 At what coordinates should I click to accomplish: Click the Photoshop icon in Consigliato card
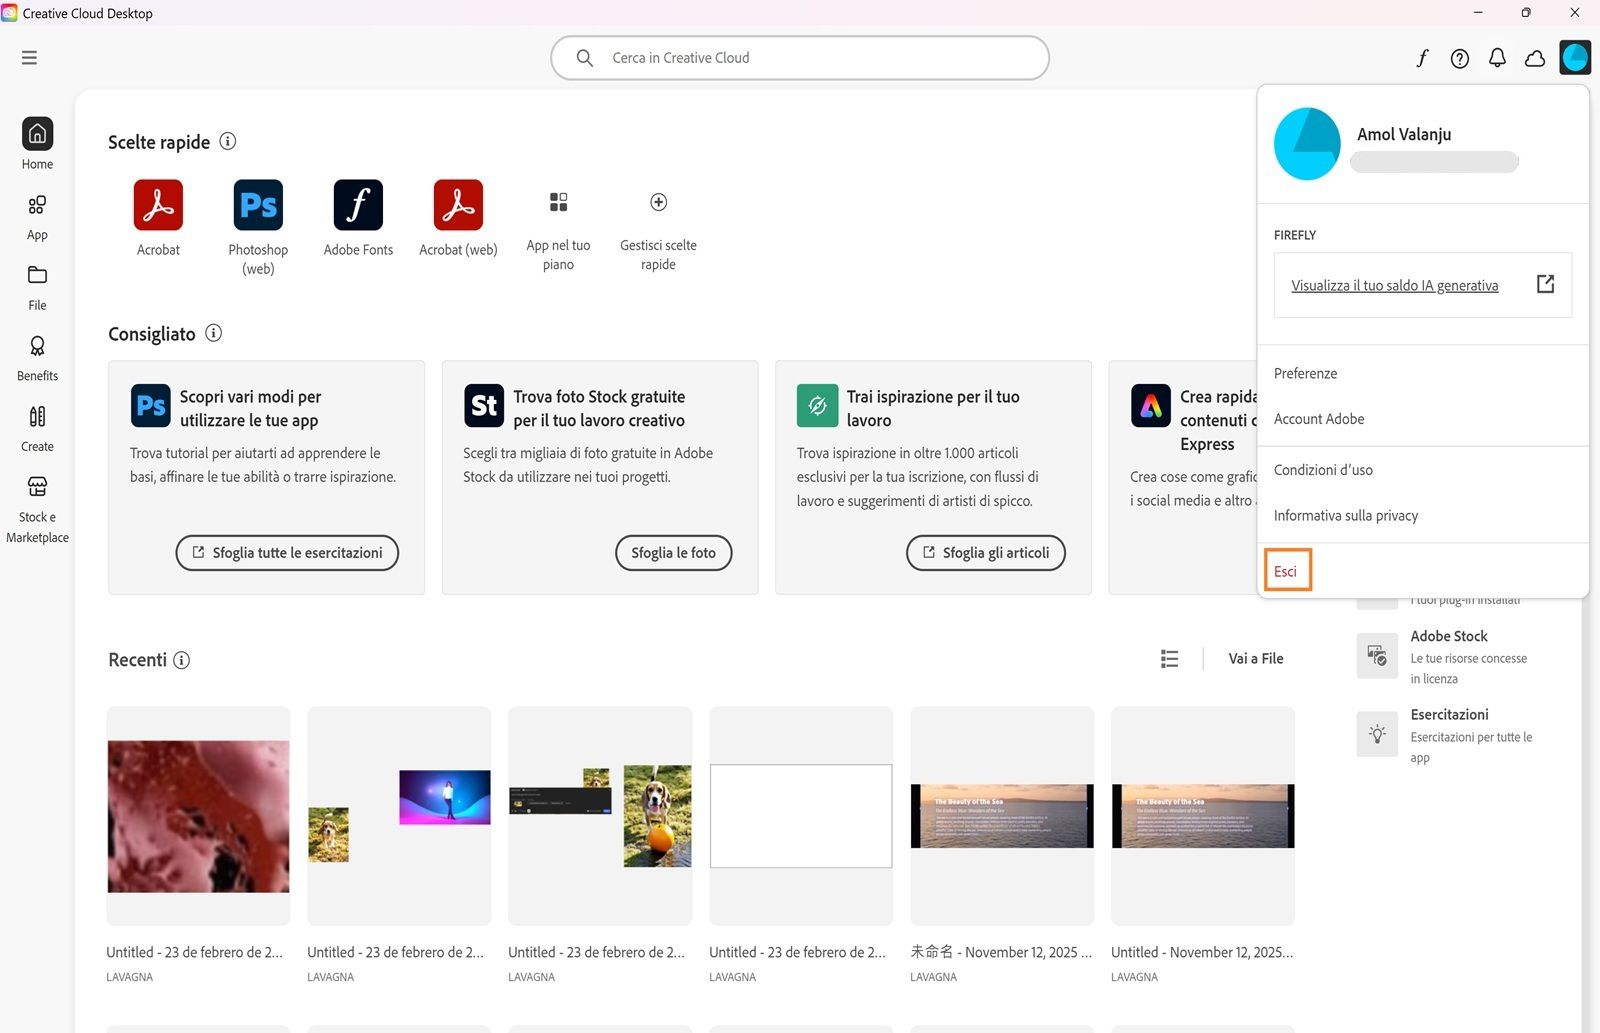click(151, 405)
